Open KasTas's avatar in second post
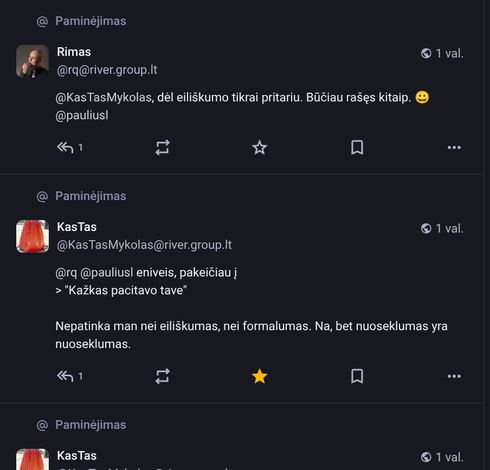 (32, 236)
